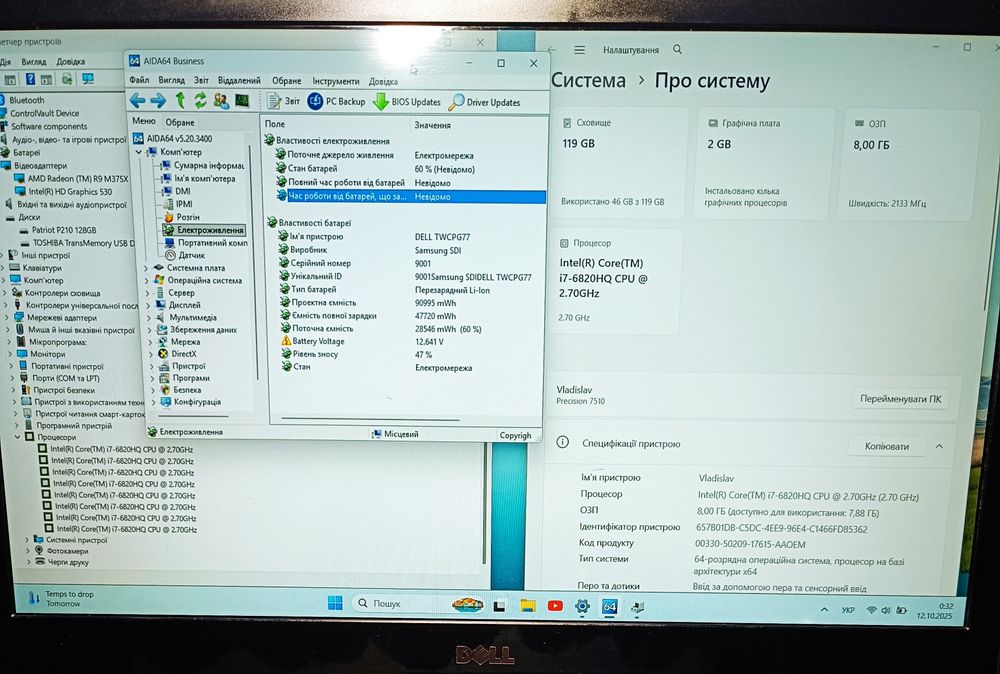Open the ОЗП memory card
Screen dimensions: 1000x674
click(908, 165)
